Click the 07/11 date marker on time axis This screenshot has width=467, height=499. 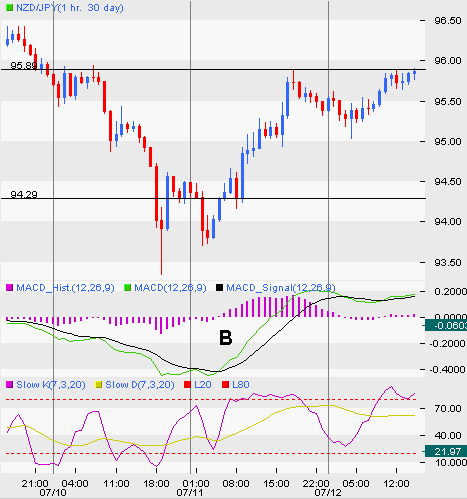pos(190,492)
